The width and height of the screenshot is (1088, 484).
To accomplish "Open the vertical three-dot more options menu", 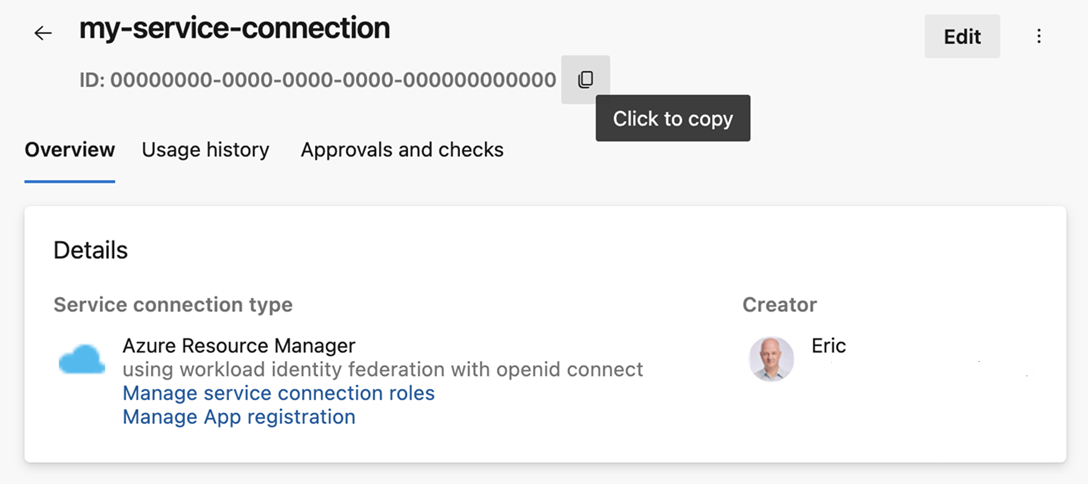I will coord(1039,37).
